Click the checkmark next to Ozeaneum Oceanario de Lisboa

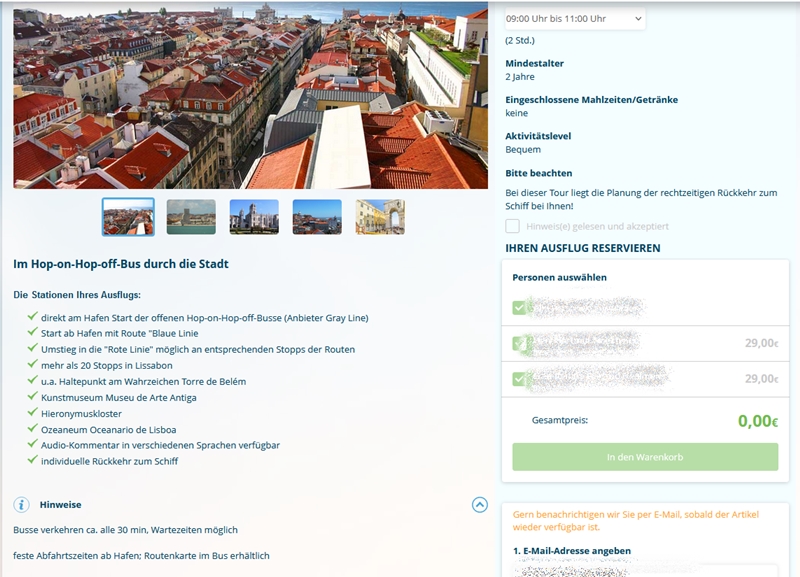[x=33, y=429]
